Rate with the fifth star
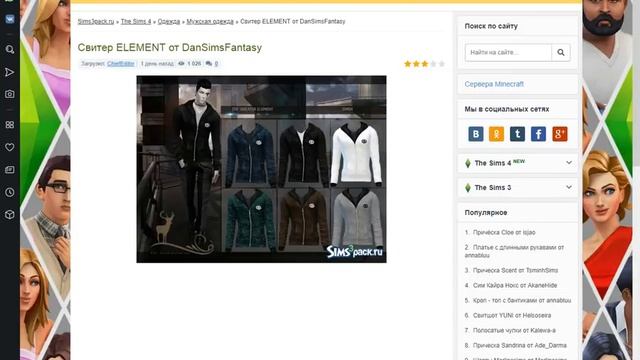640x360 pixels. (442, 64)
